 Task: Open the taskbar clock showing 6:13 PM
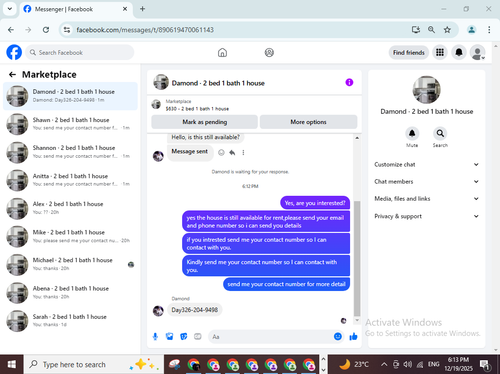458,364
